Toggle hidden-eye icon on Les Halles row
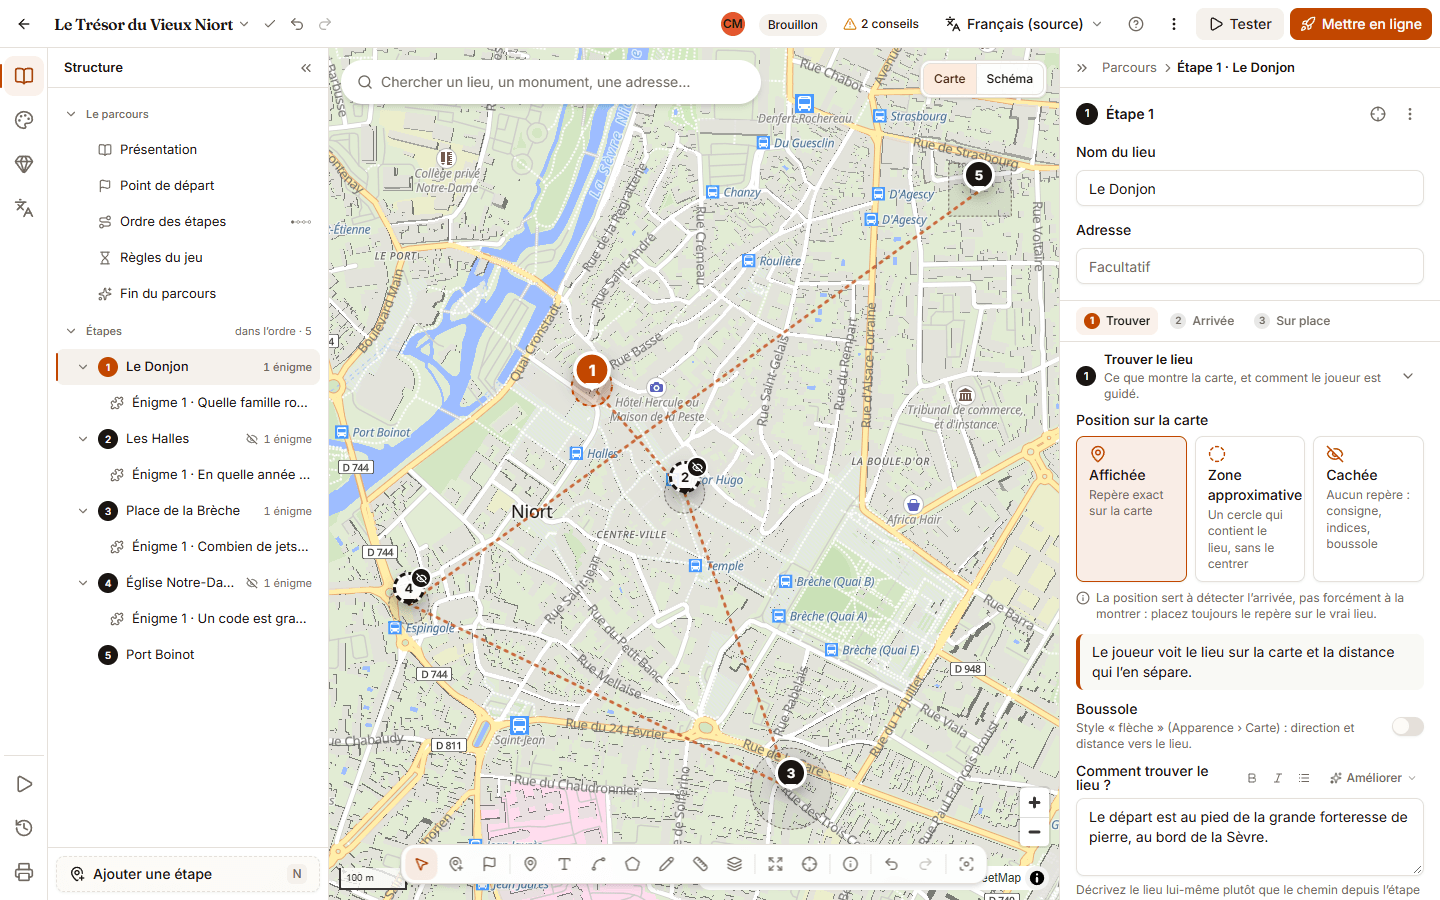1440x900 pixels. 252,439
